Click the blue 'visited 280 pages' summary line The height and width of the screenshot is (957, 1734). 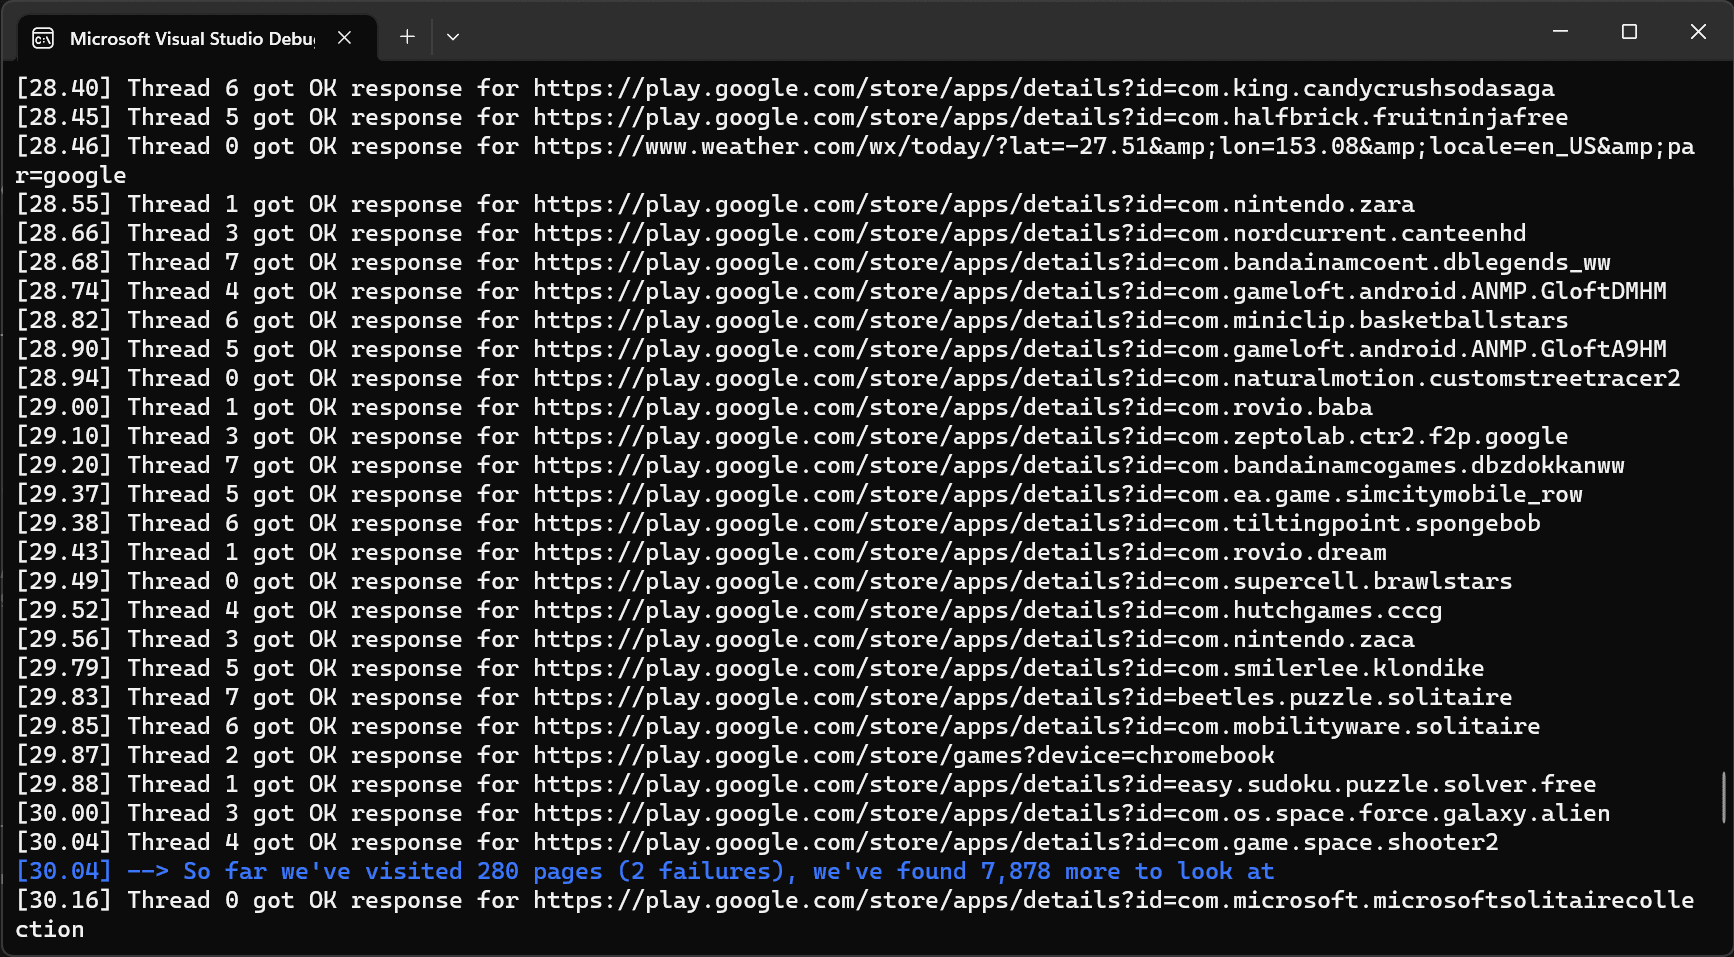(x=645, y=871)
